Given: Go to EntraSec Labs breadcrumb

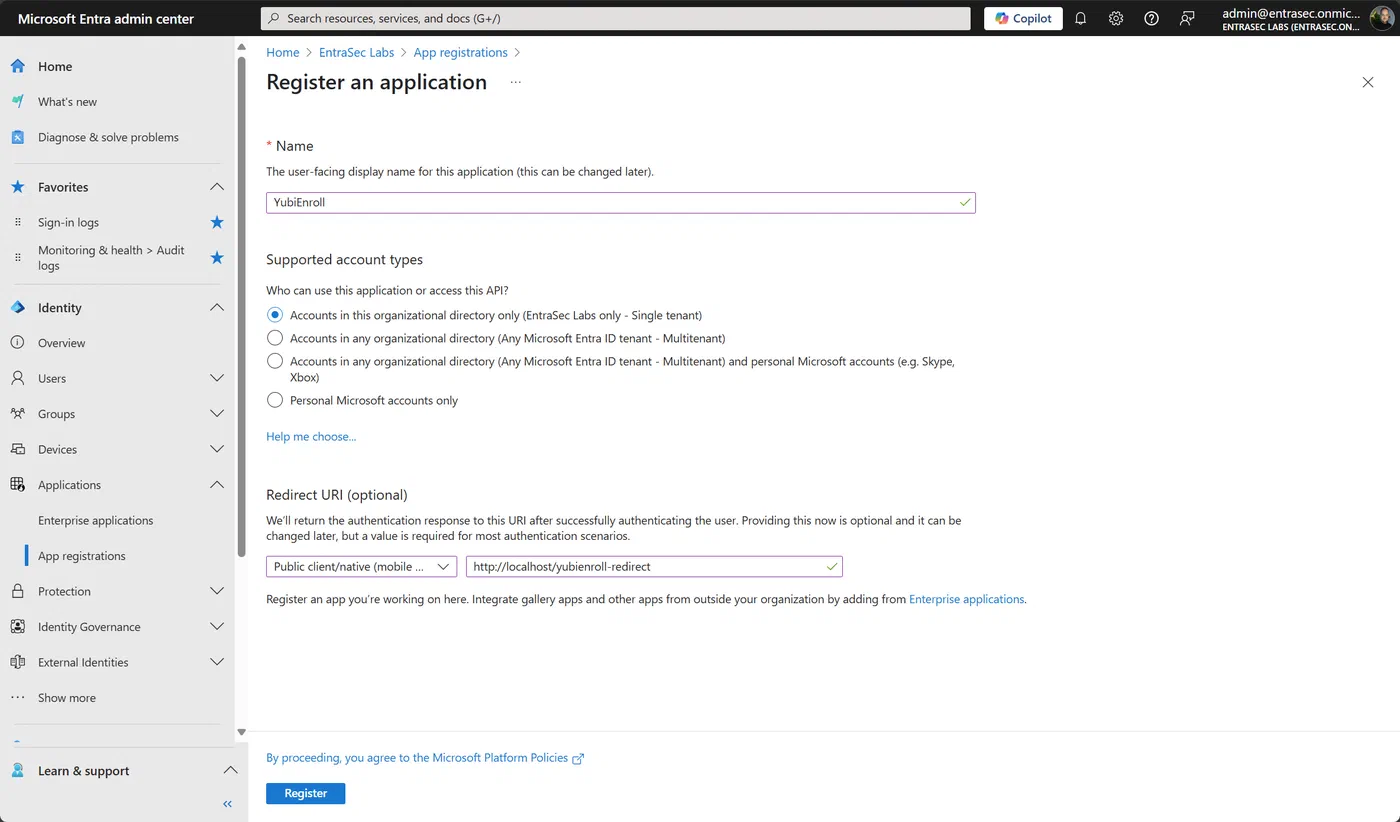Looking at the screenshot, I should point(356,52).
